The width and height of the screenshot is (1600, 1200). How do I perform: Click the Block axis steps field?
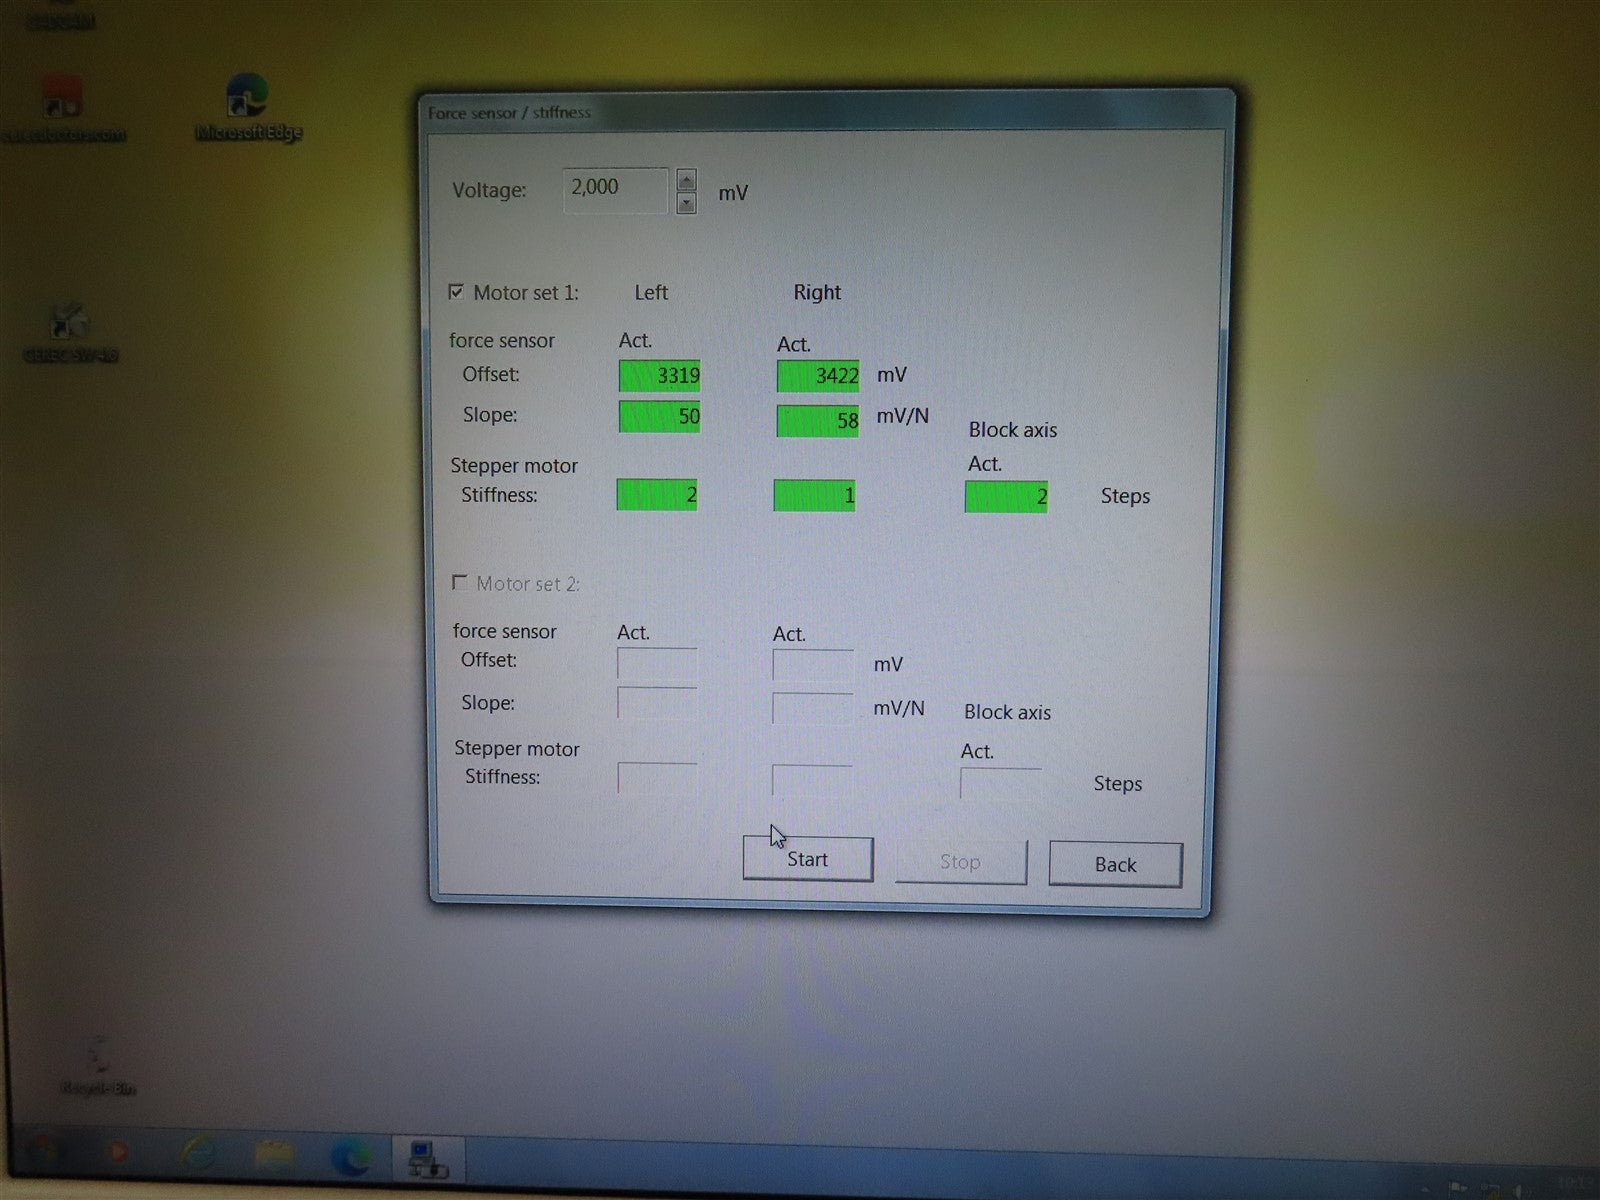coord(1005,496)
